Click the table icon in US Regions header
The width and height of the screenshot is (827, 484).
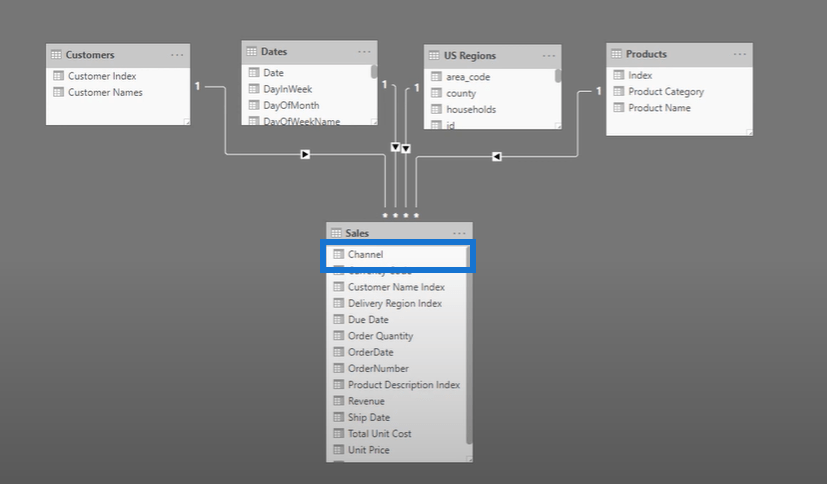click(435, 56)
